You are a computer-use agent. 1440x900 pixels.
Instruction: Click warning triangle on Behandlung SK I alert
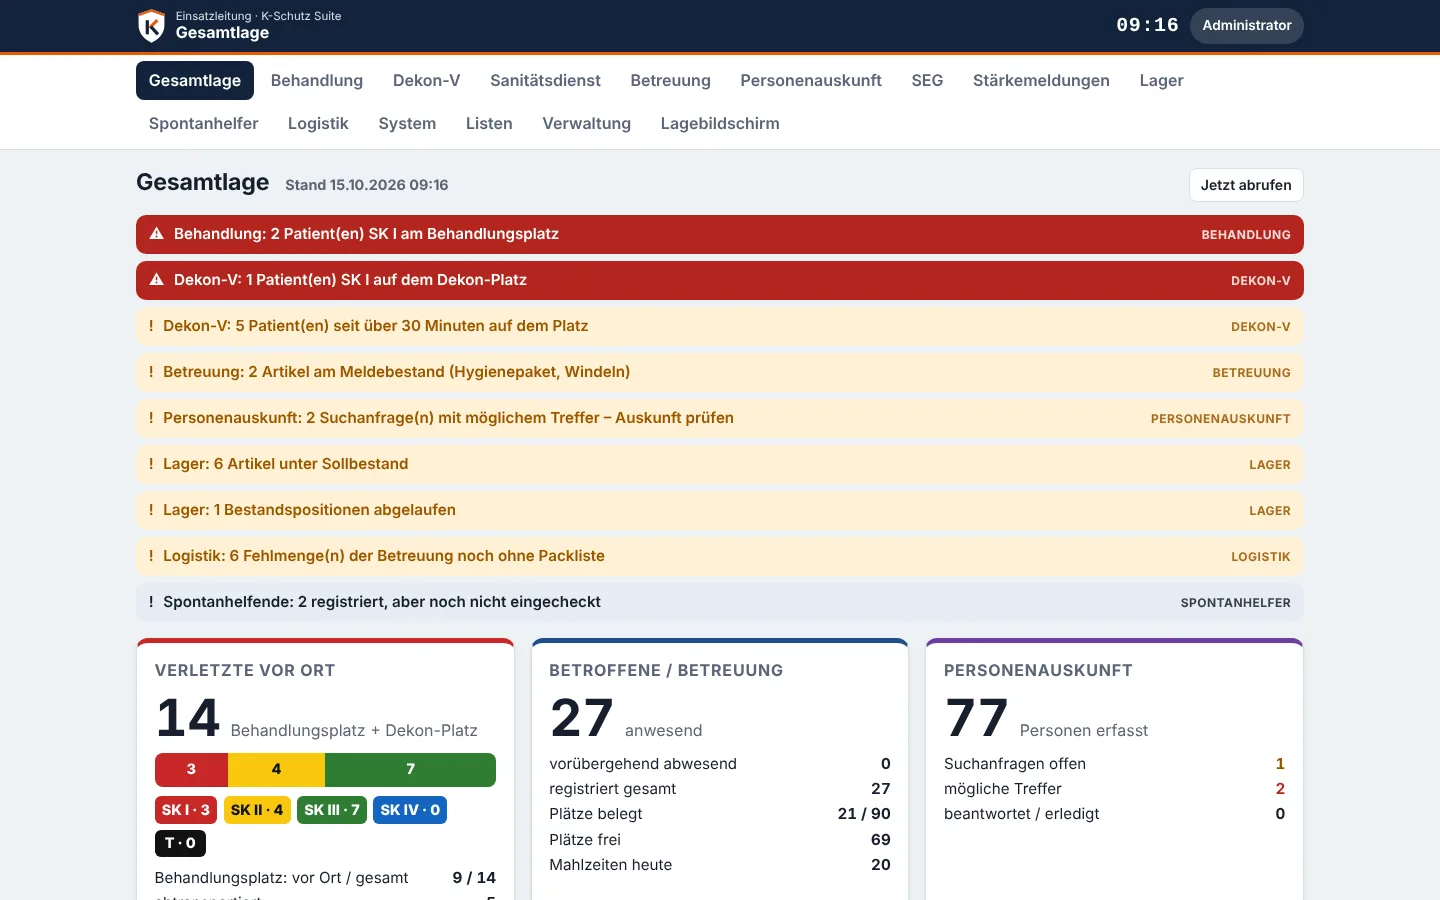click(157, 234)
